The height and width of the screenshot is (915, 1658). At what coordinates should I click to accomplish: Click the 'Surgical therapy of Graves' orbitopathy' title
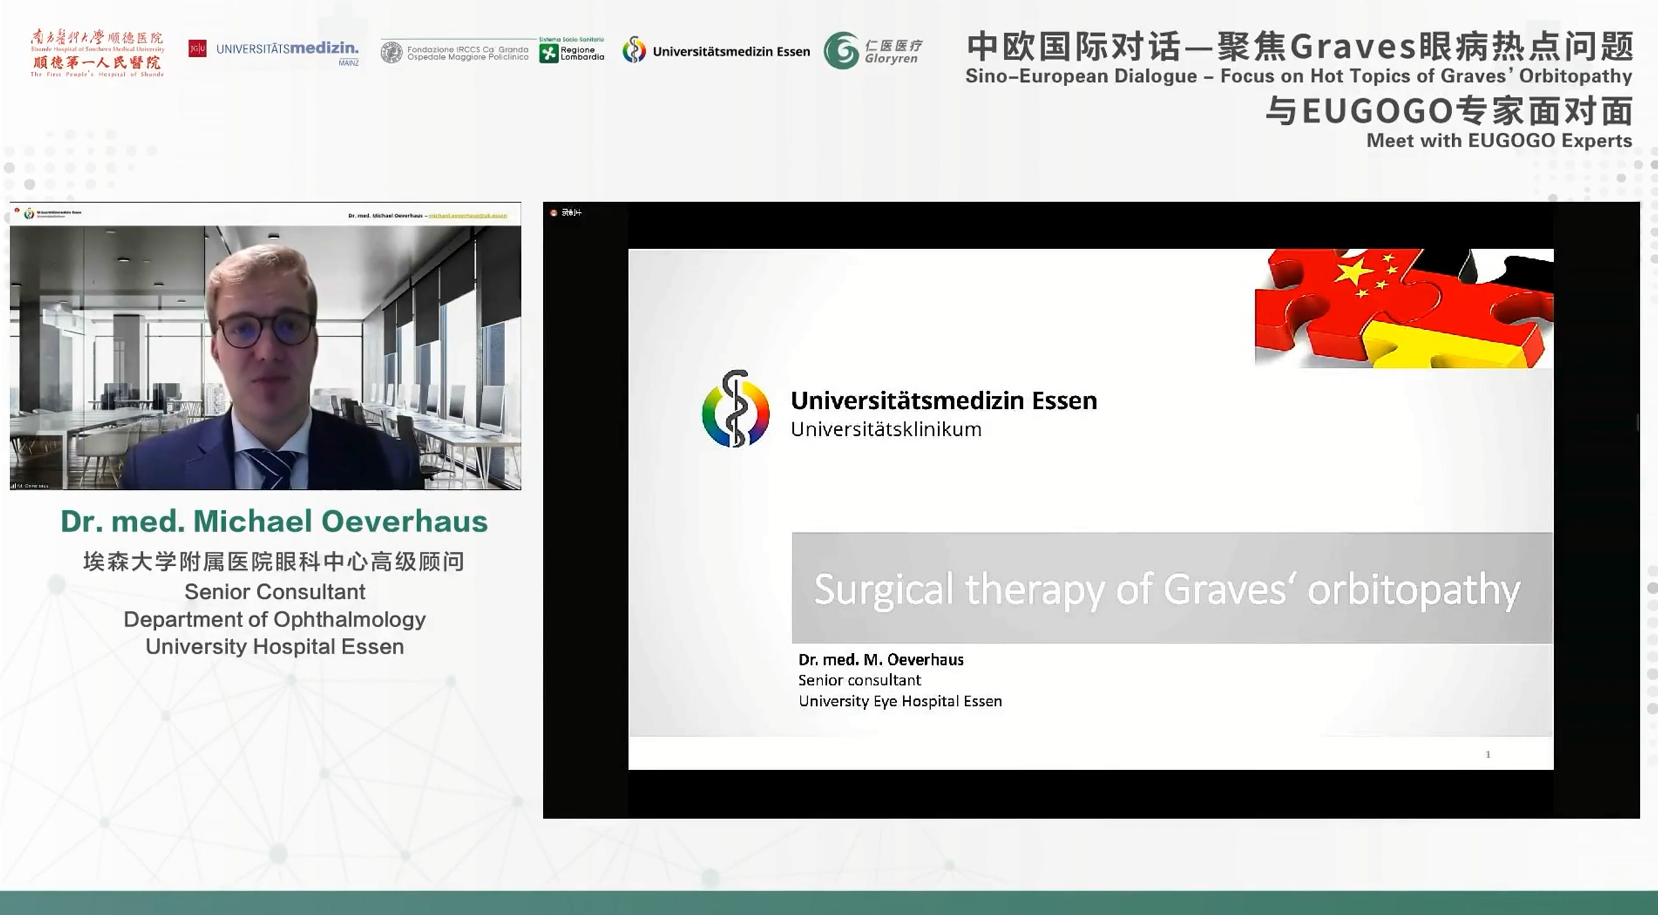coord(1166,589)
